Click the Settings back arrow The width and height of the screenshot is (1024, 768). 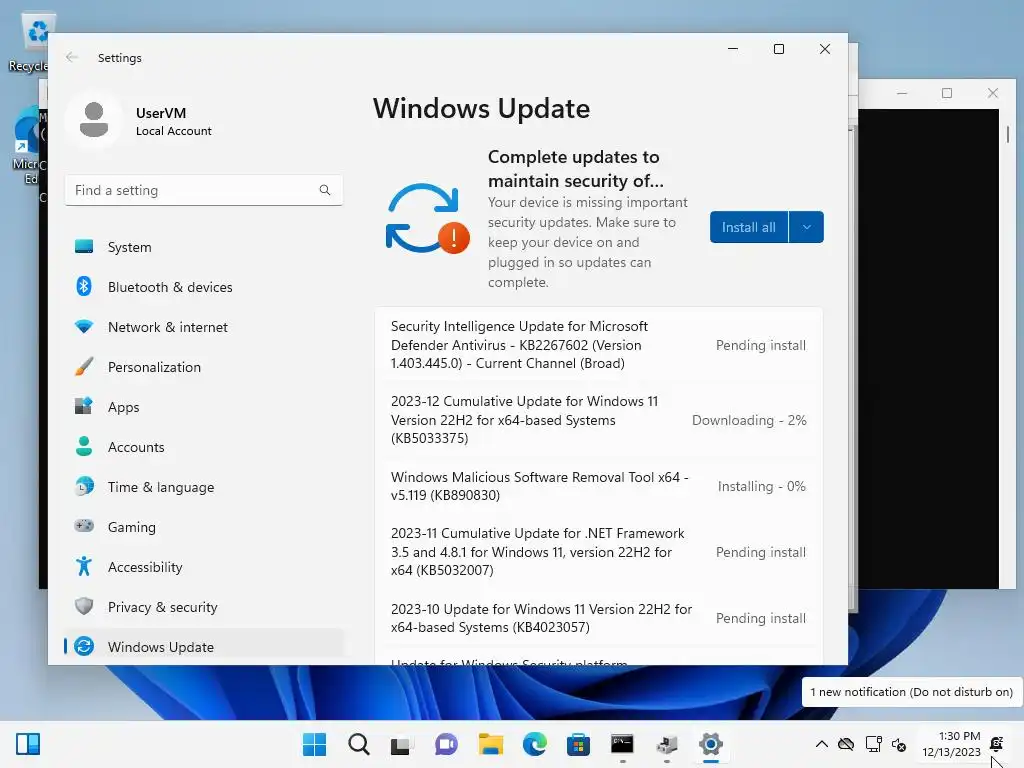pyautogui.click(x=72, y=57)
